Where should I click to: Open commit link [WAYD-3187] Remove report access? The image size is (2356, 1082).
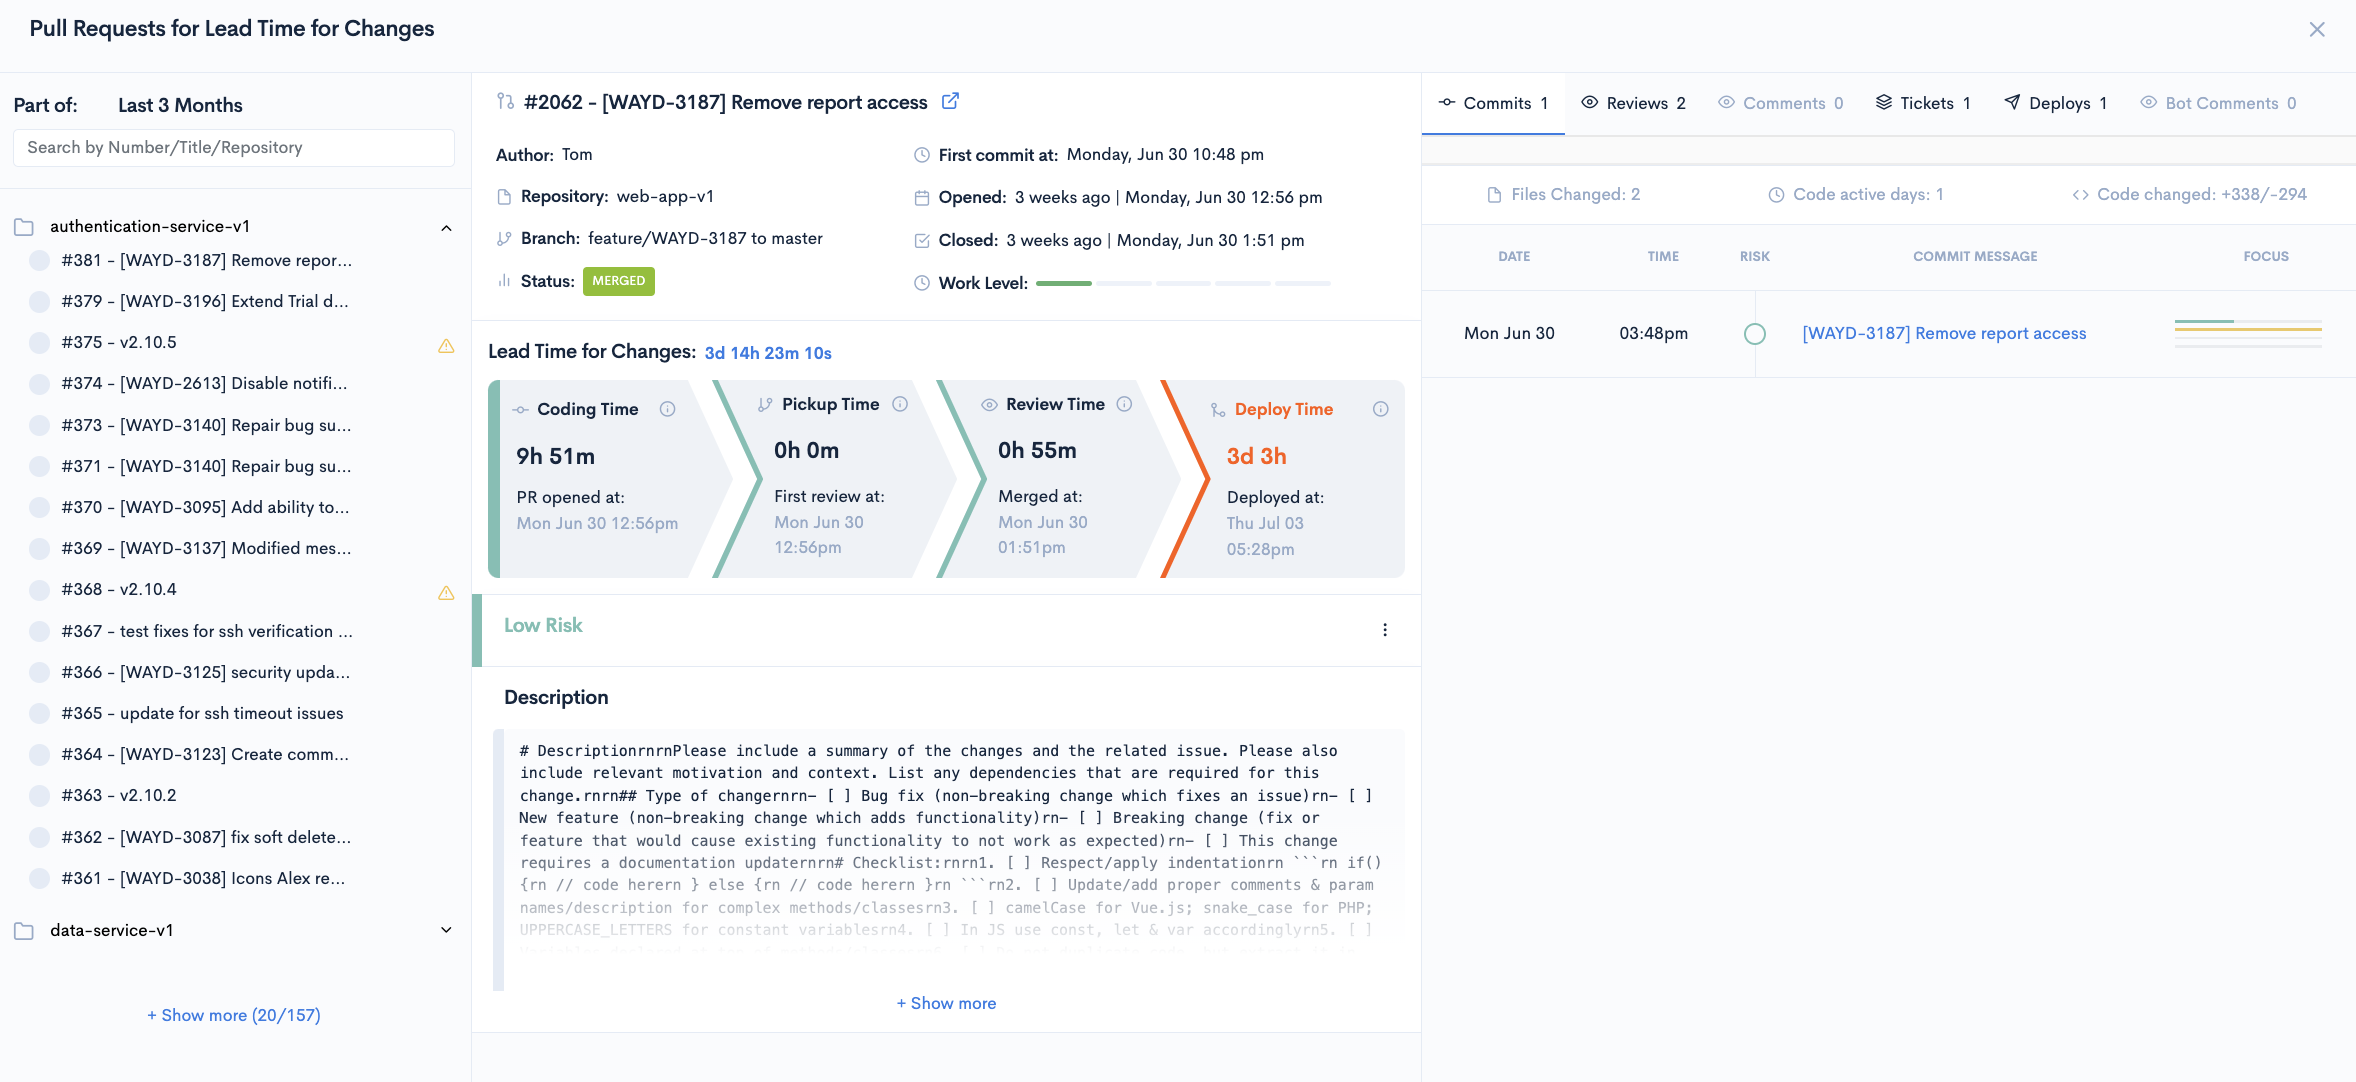[1944, 334]
